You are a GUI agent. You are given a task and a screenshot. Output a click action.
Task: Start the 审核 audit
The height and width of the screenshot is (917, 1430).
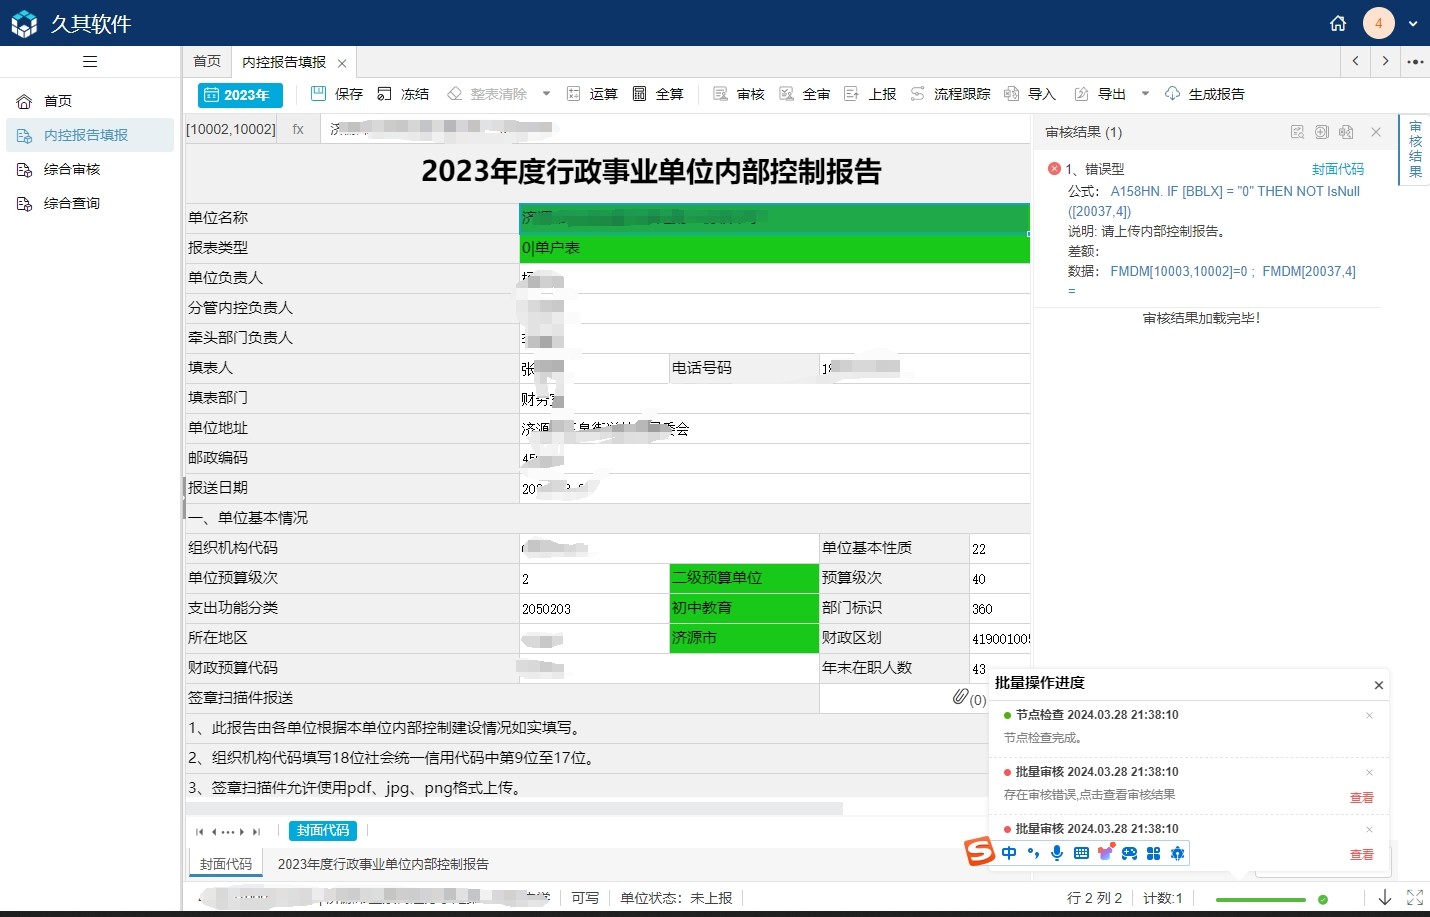739,94
